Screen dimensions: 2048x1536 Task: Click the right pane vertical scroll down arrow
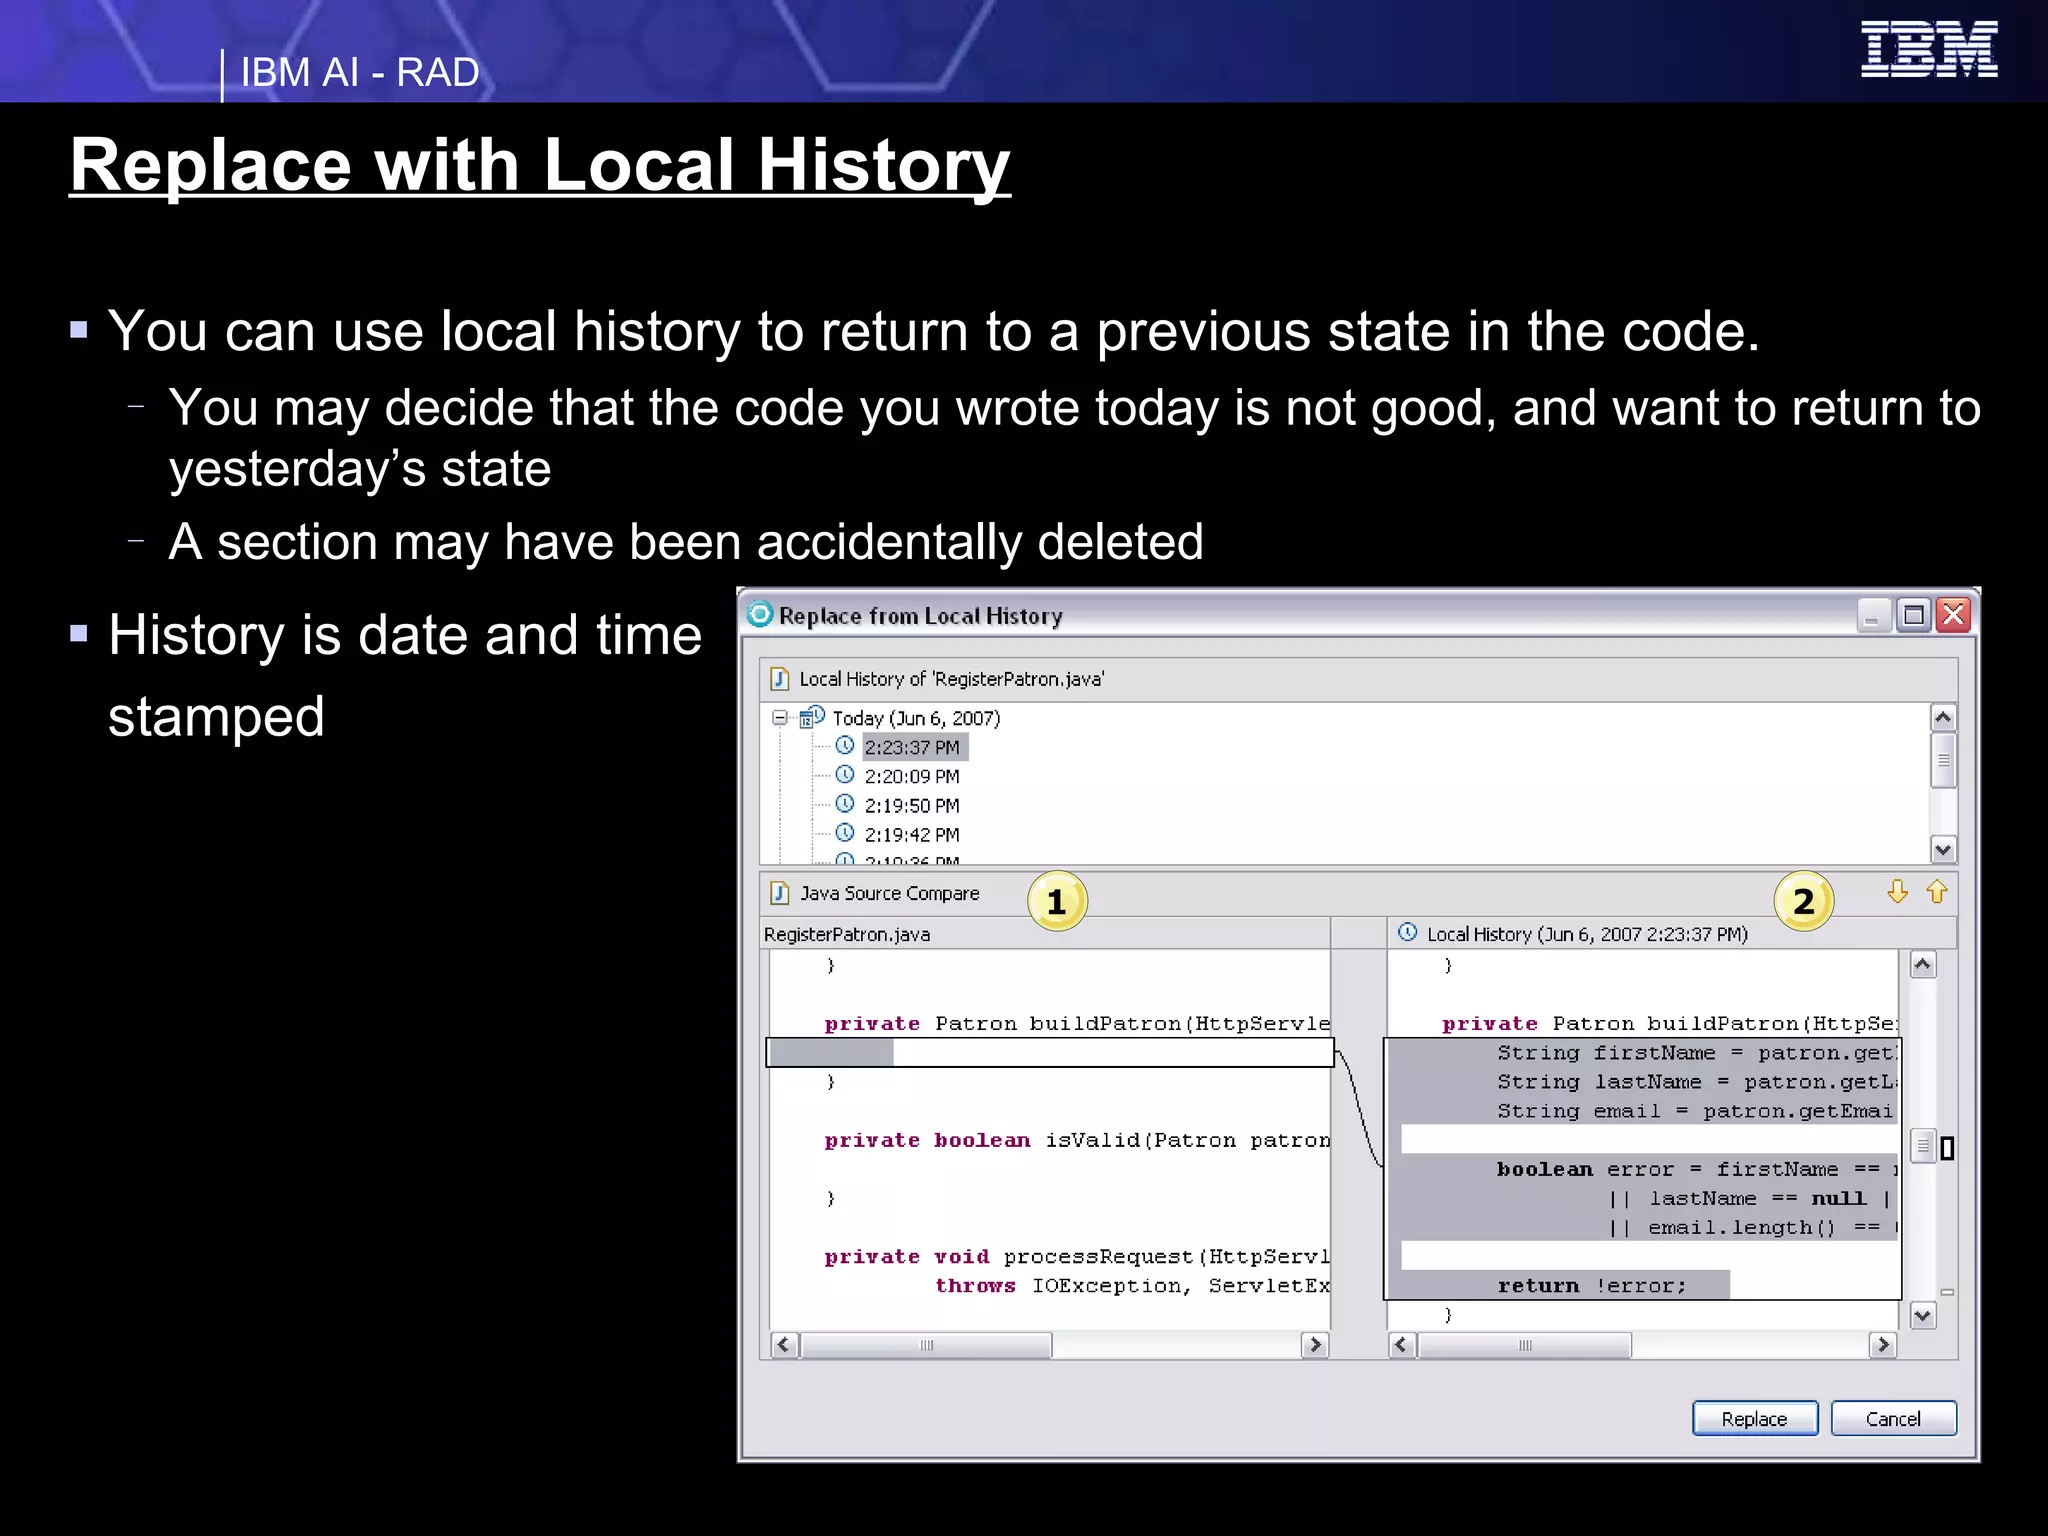1923,1316
